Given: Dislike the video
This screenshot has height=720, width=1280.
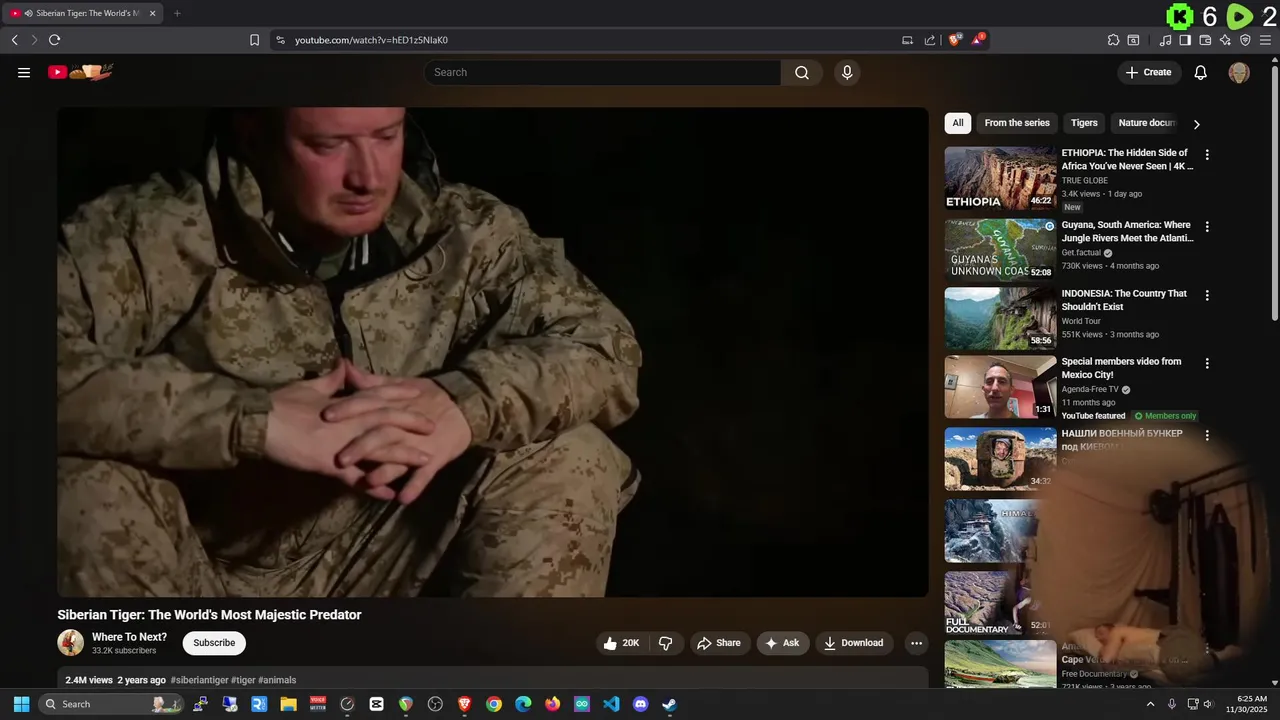Looking at the screenshot, I should click(x=665, y=643).
